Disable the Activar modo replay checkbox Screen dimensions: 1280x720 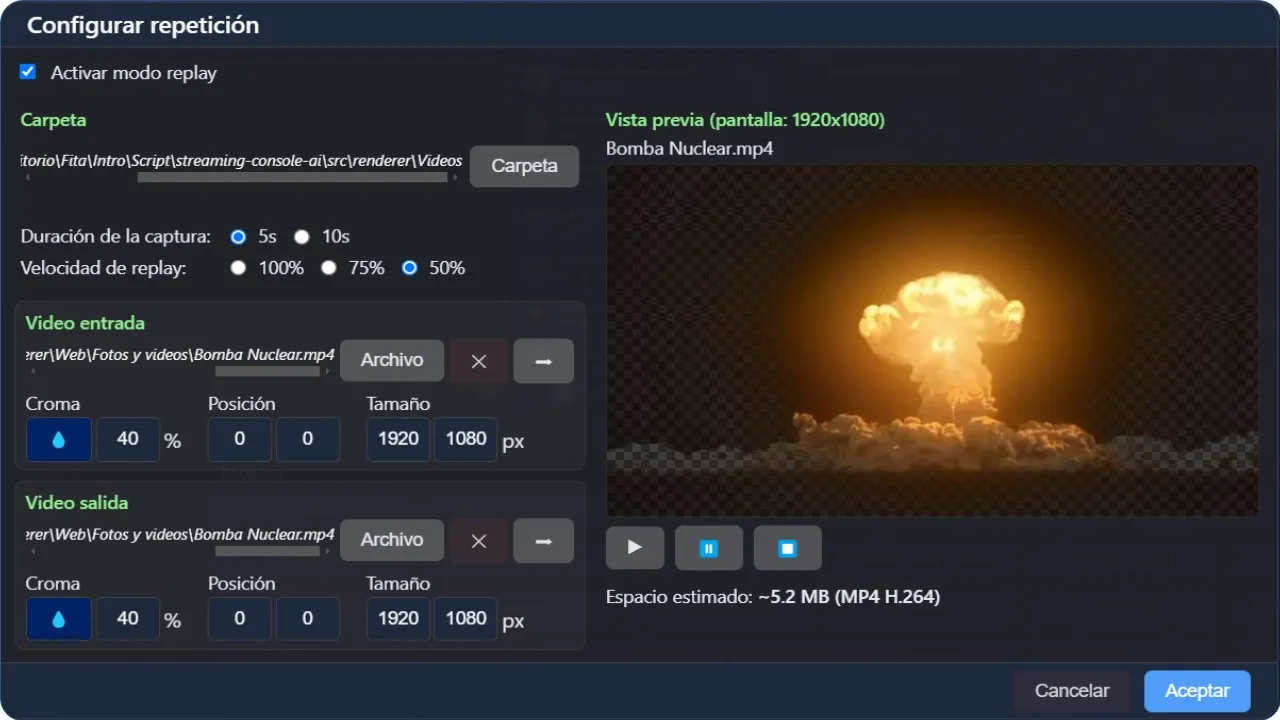[27, 71]
